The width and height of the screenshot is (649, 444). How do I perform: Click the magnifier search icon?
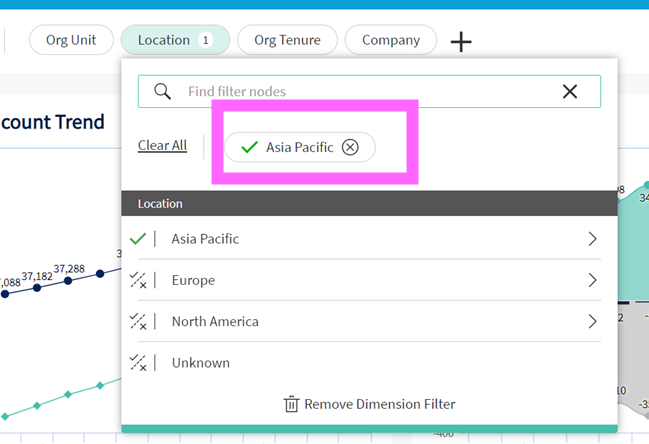tap(162, 91)
